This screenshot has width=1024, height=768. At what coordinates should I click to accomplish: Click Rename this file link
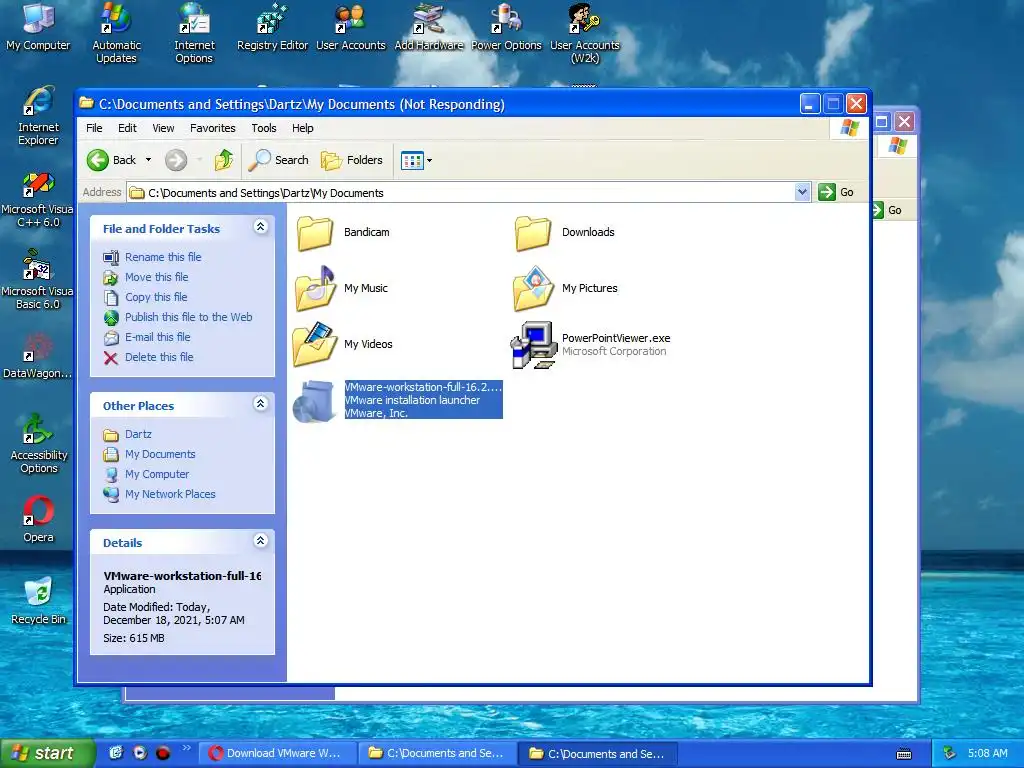163,257
